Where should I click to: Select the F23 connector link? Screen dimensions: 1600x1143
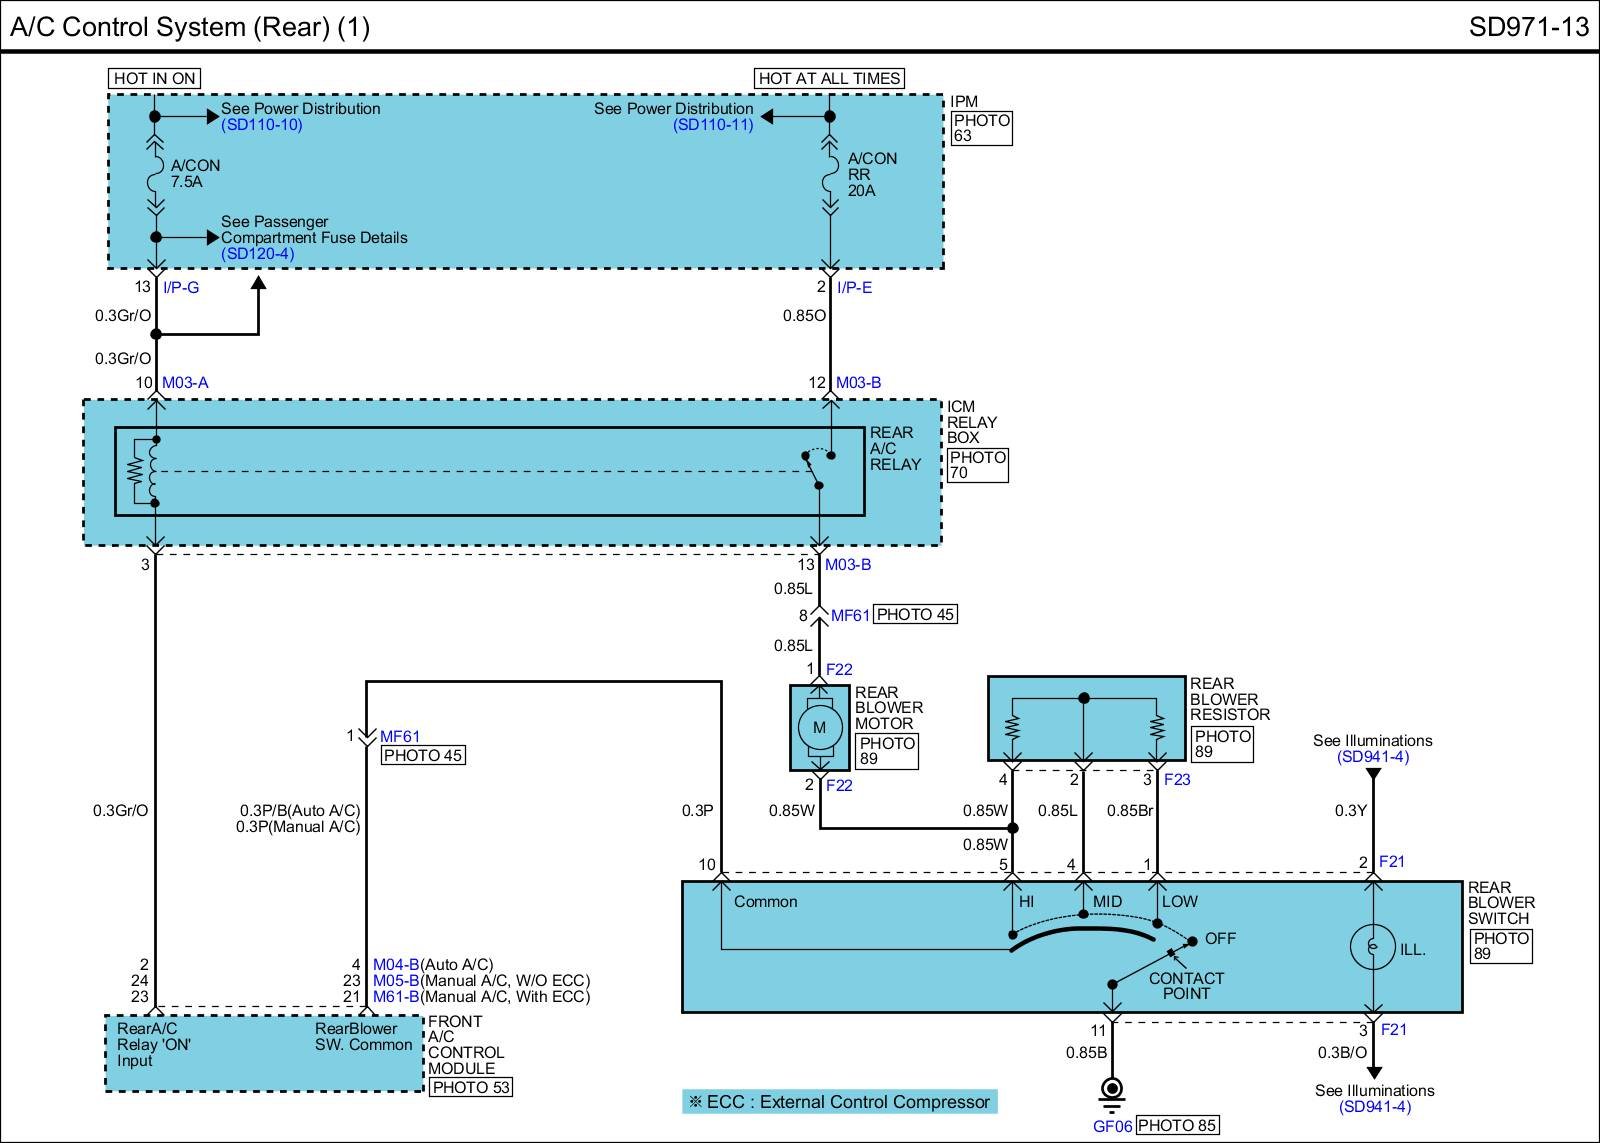[1177, 780]
